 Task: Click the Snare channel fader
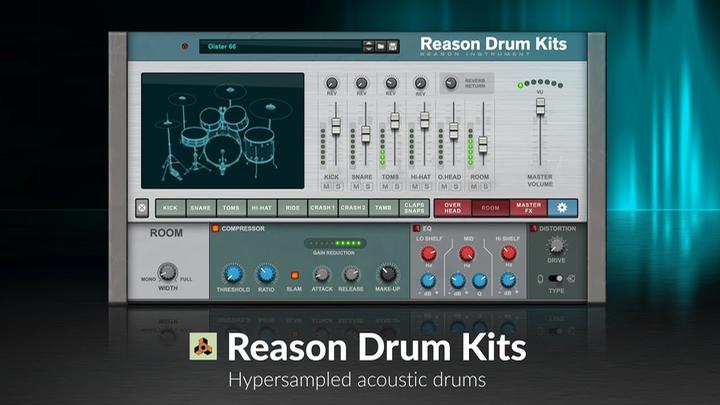coord(366,134)
